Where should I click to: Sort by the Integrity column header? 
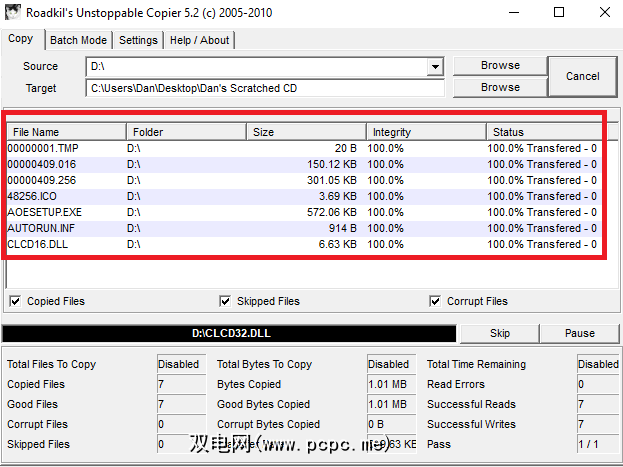[x=427, y=132]
